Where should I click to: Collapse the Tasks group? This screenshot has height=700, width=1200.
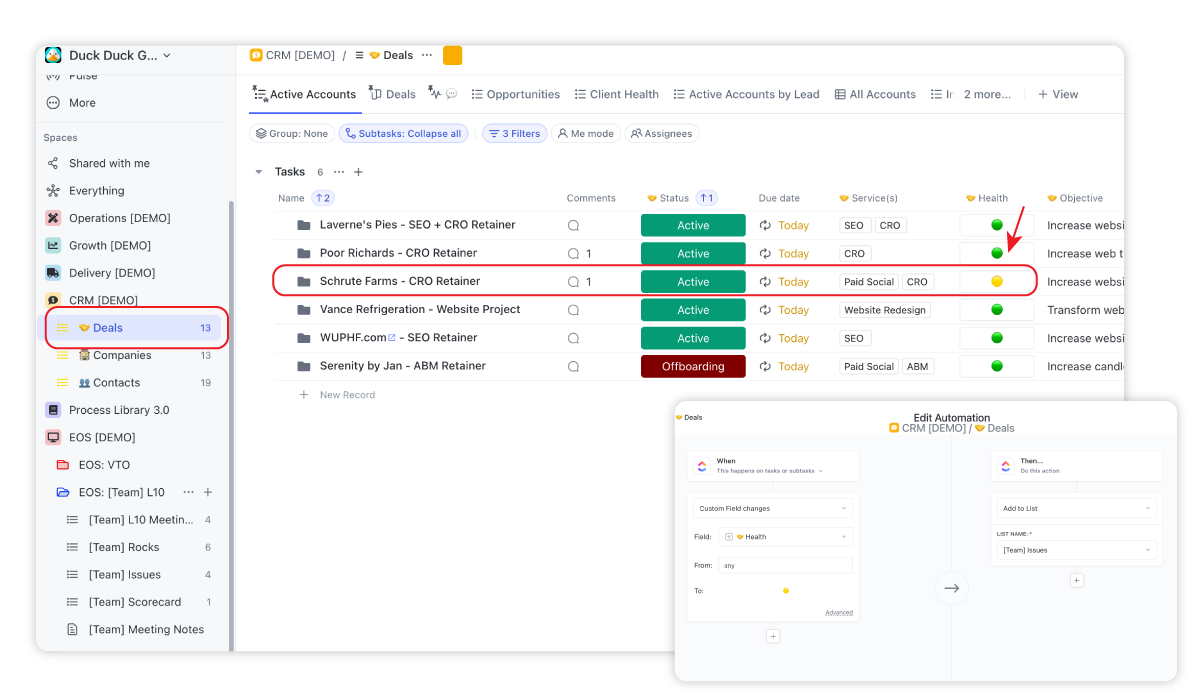tap(259, 172)
